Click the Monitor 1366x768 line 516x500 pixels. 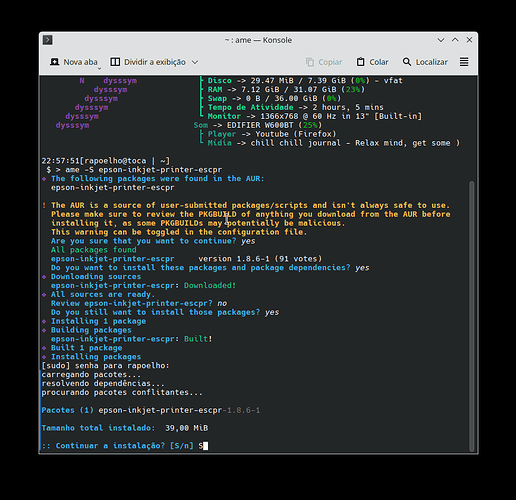(315, 116)
